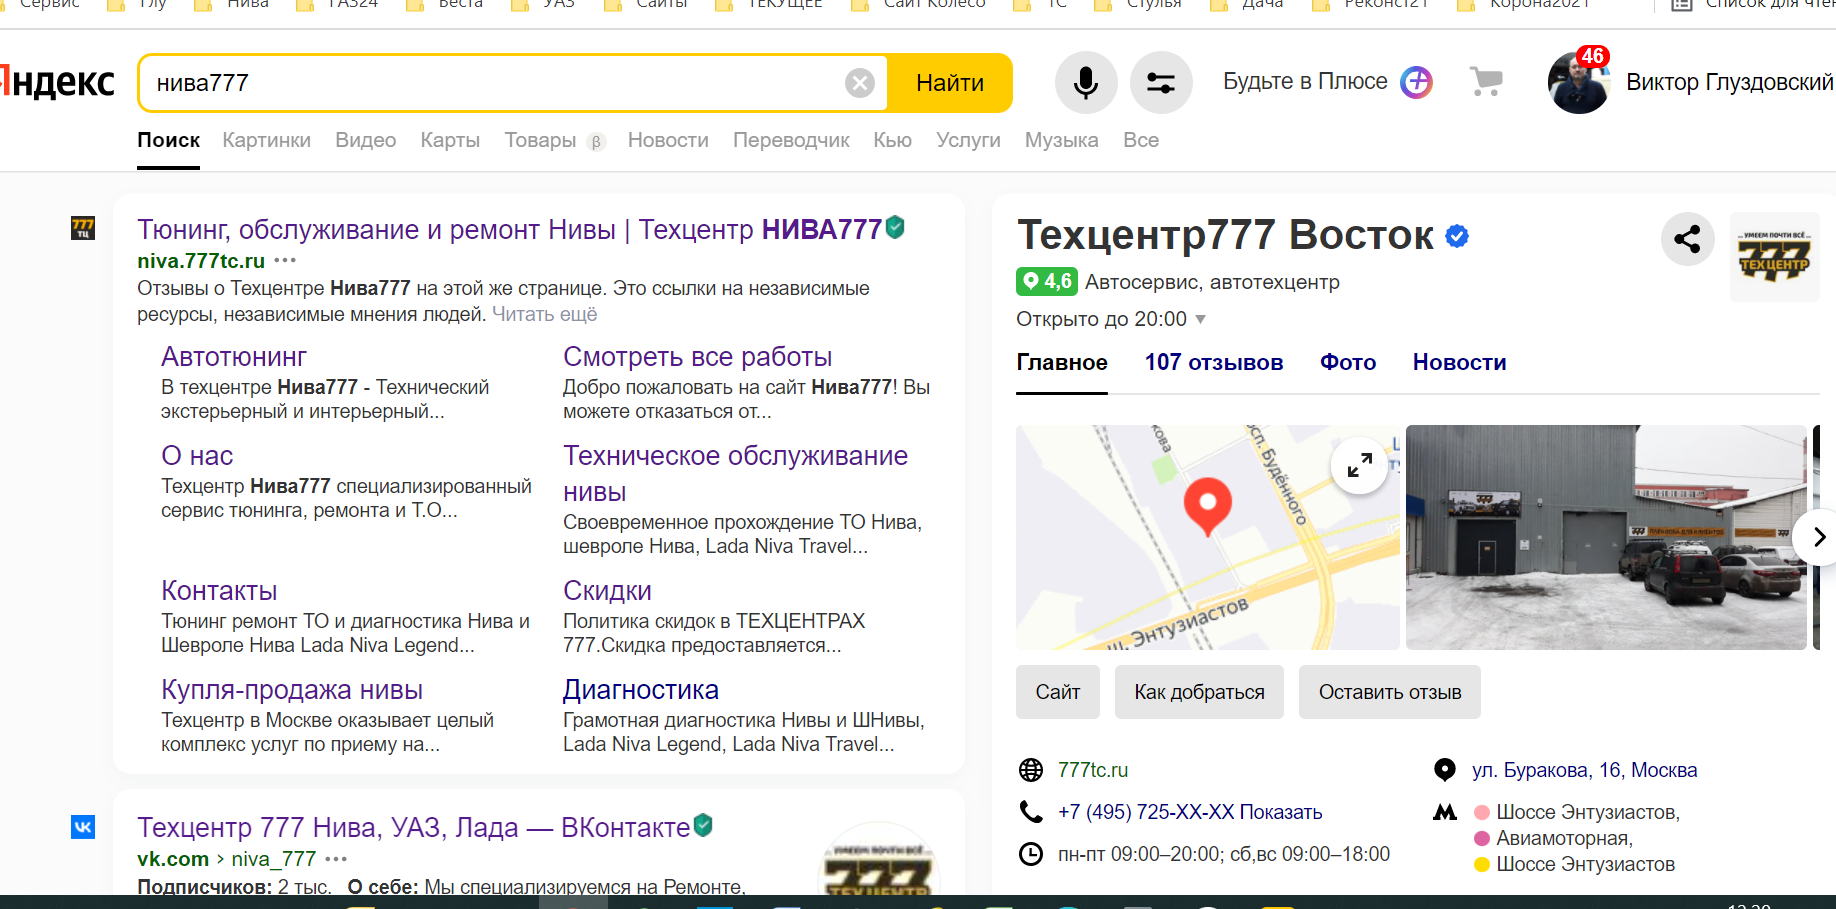Click the yellow Найти search button

[x=950, y=83]
